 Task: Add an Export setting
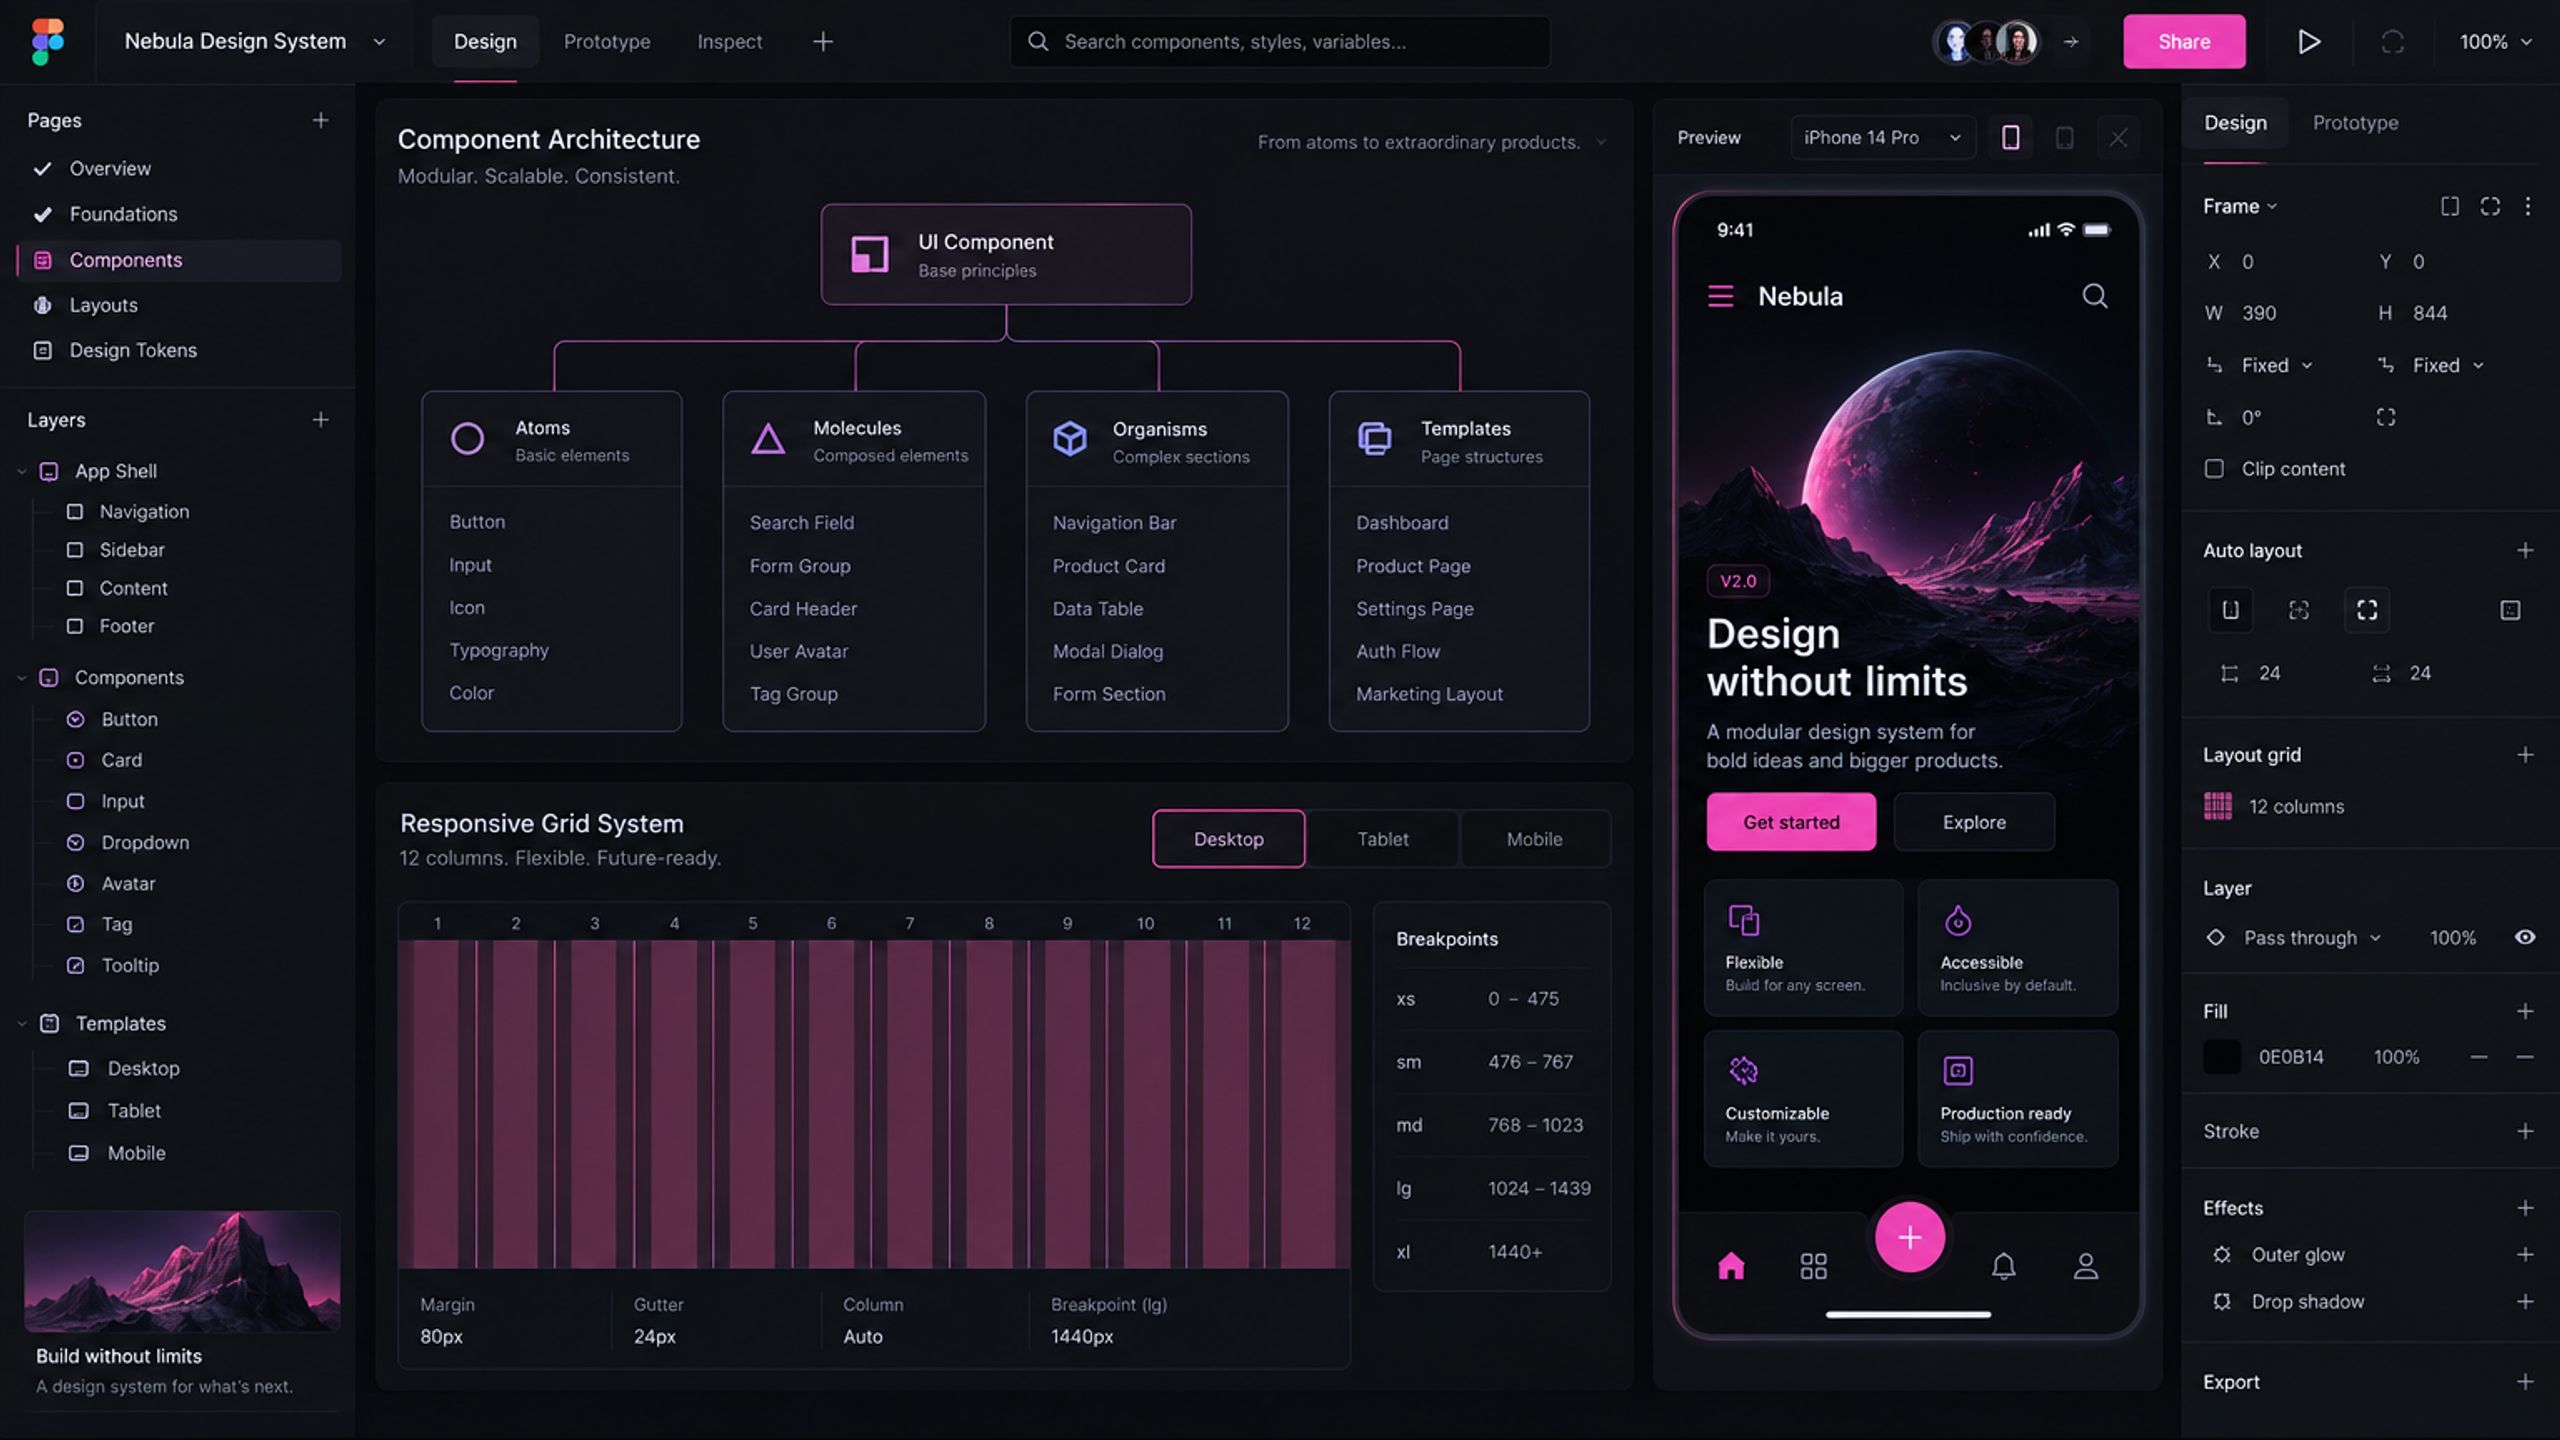(2525, 1381)
